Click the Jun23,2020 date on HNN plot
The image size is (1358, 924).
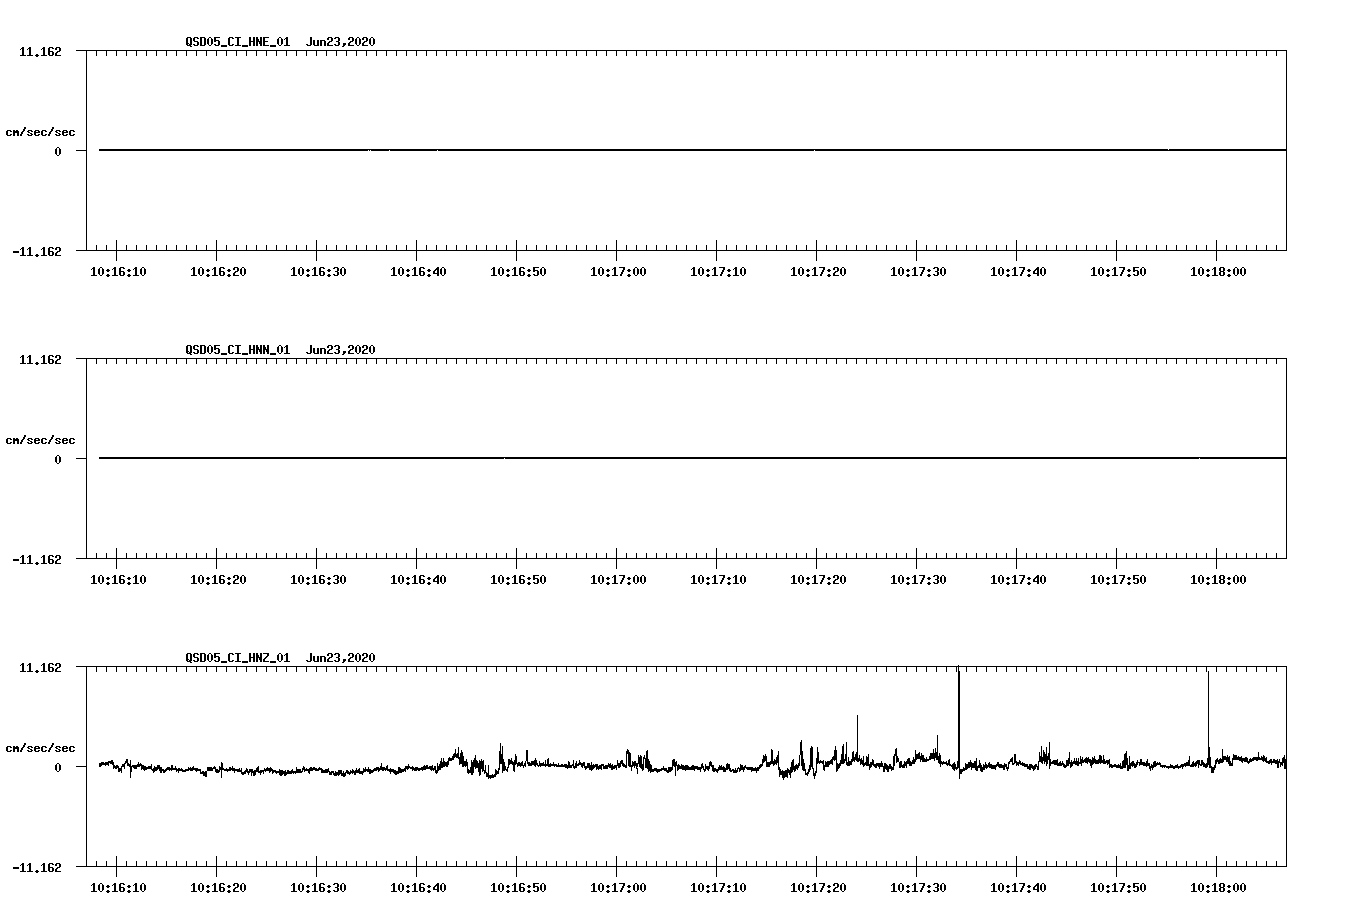point(341,350)
